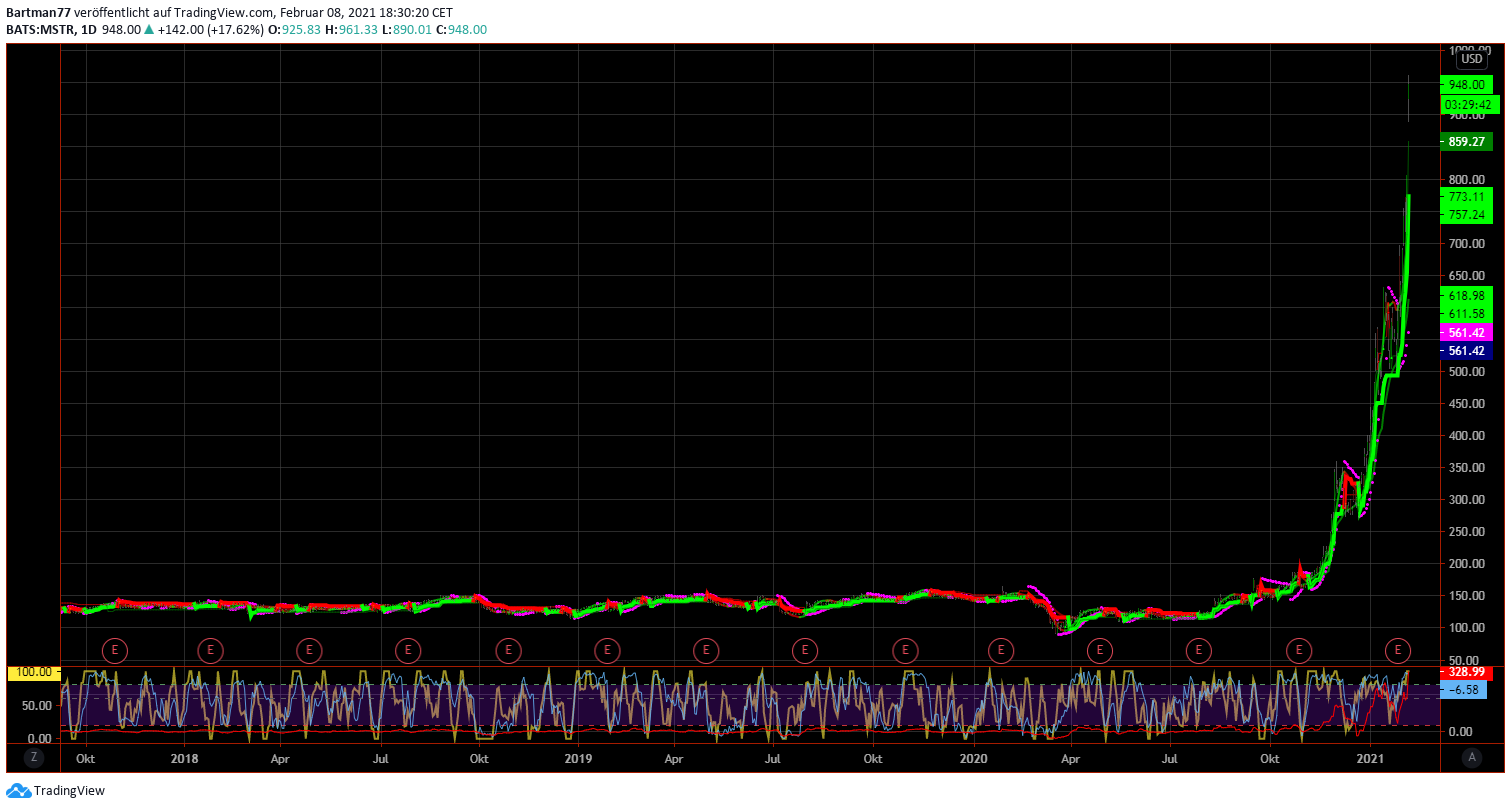Click the January 2020 earnings E marker

click(x=1001, y=650)
